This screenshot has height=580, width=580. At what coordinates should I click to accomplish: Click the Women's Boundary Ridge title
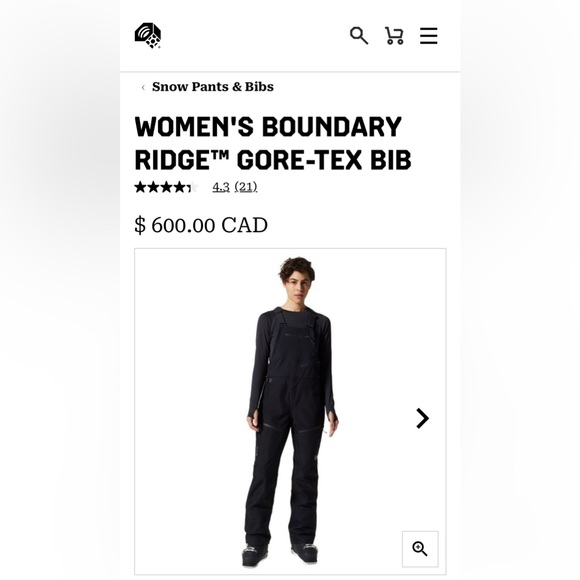(x=273, y=143)
